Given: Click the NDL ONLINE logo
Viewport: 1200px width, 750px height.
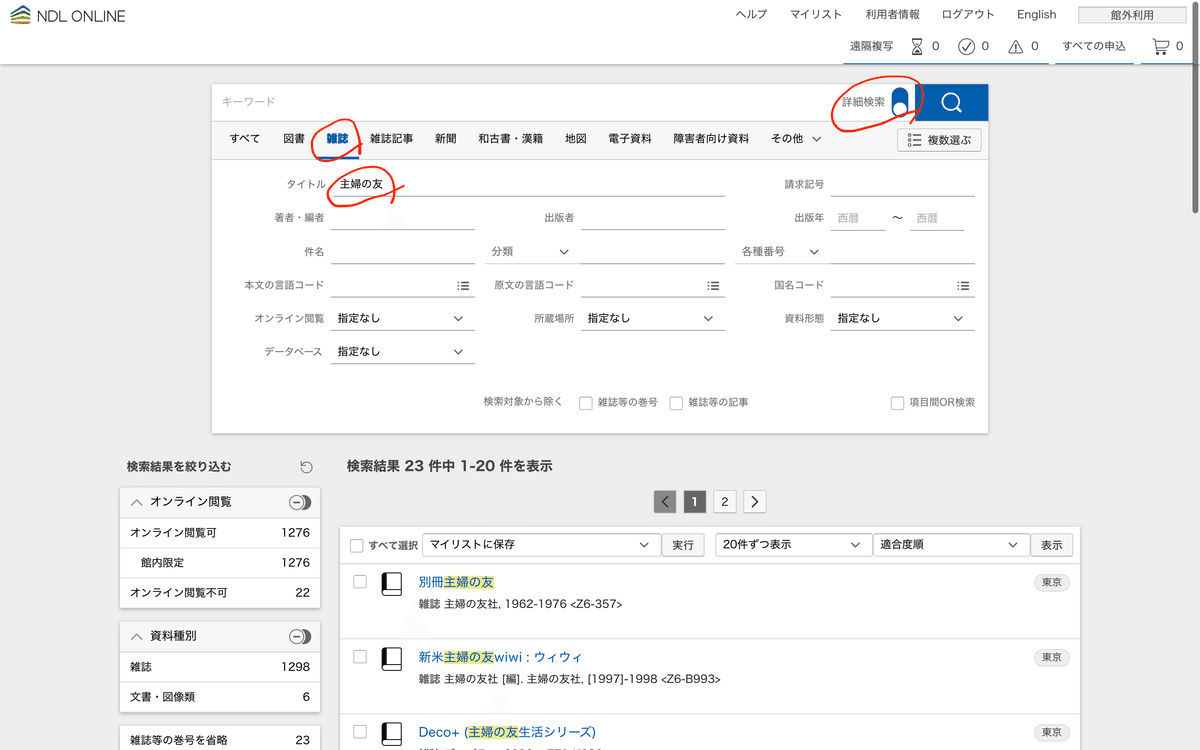Looking at the screenshot, I should (x=68, y=16).
